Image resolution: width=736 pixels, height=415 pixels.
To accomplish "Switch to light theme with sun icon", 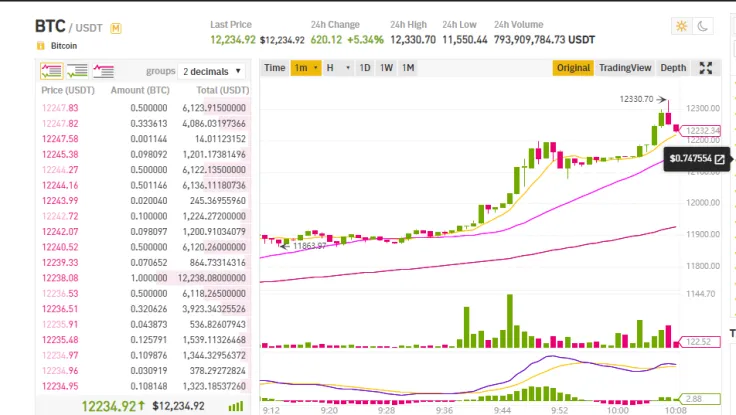I will 682,26.
